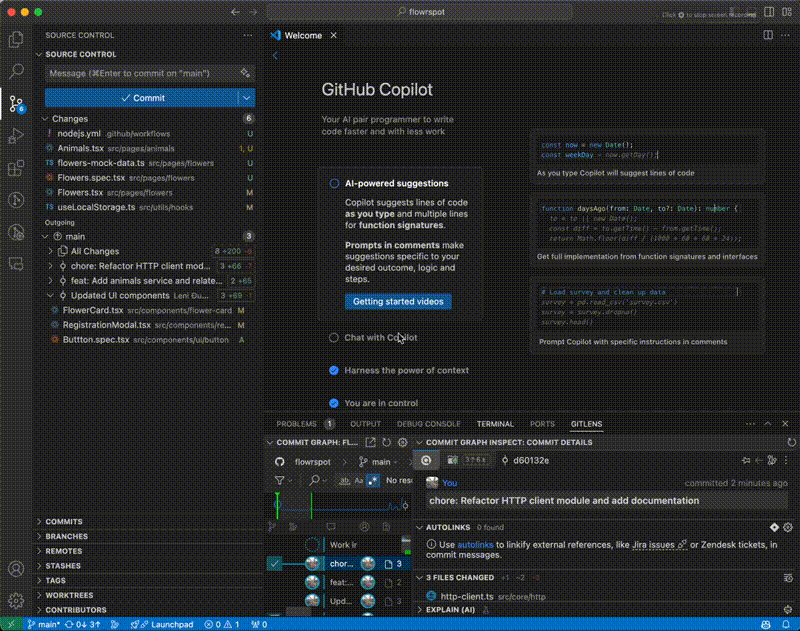Expand chore: Refactor HTTP client commit
The width and height of the screenshot is (800, 631).
point(50,266)
